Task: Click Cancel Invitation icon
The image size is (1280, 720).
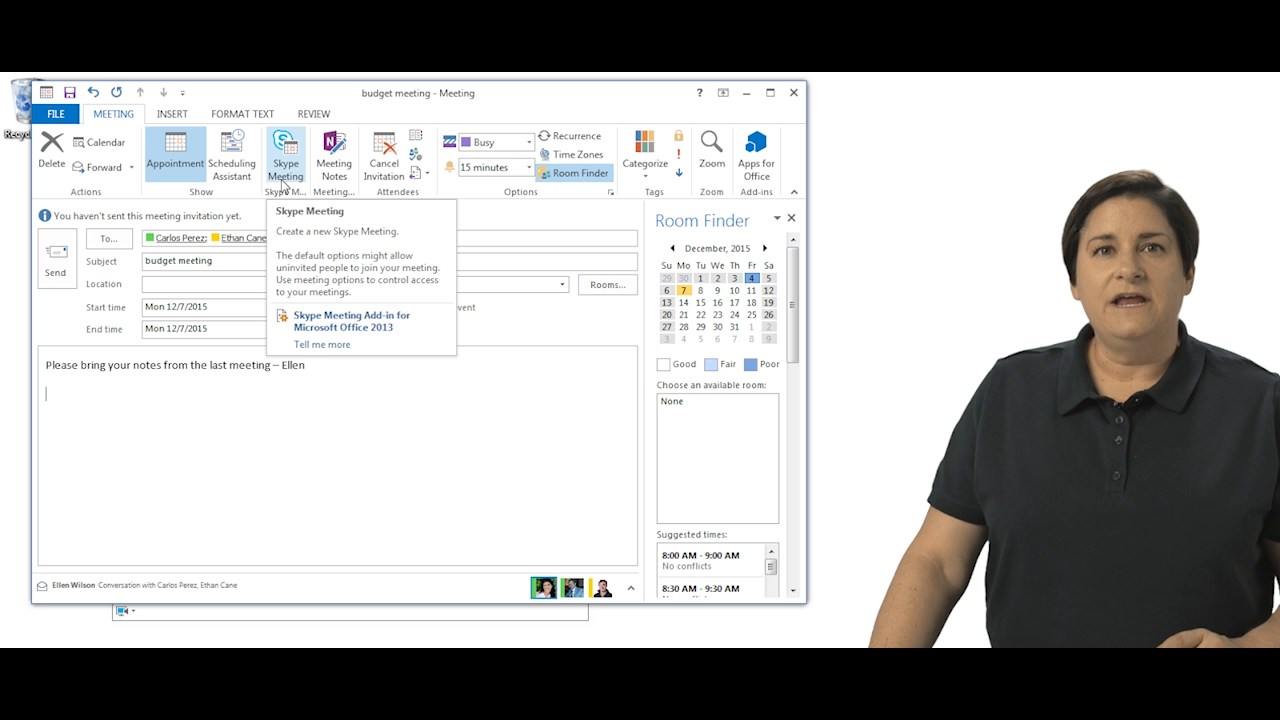Action: coord(384,154)
